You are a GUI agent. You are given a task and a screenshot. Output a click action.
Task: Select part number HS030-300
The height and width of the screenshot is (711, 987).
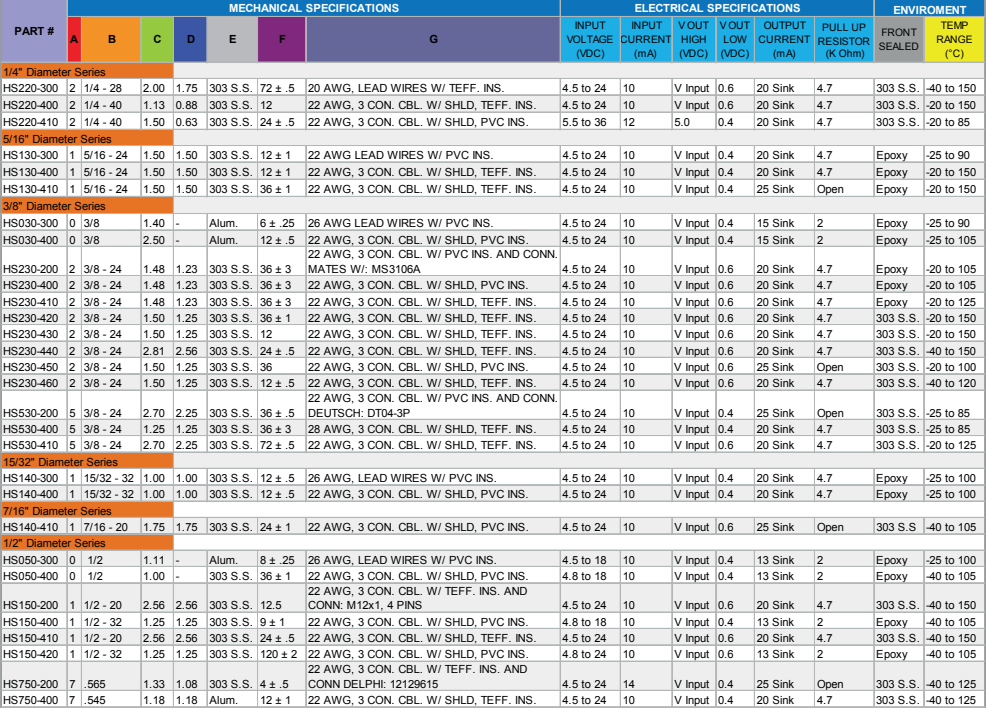coord(31,223)
